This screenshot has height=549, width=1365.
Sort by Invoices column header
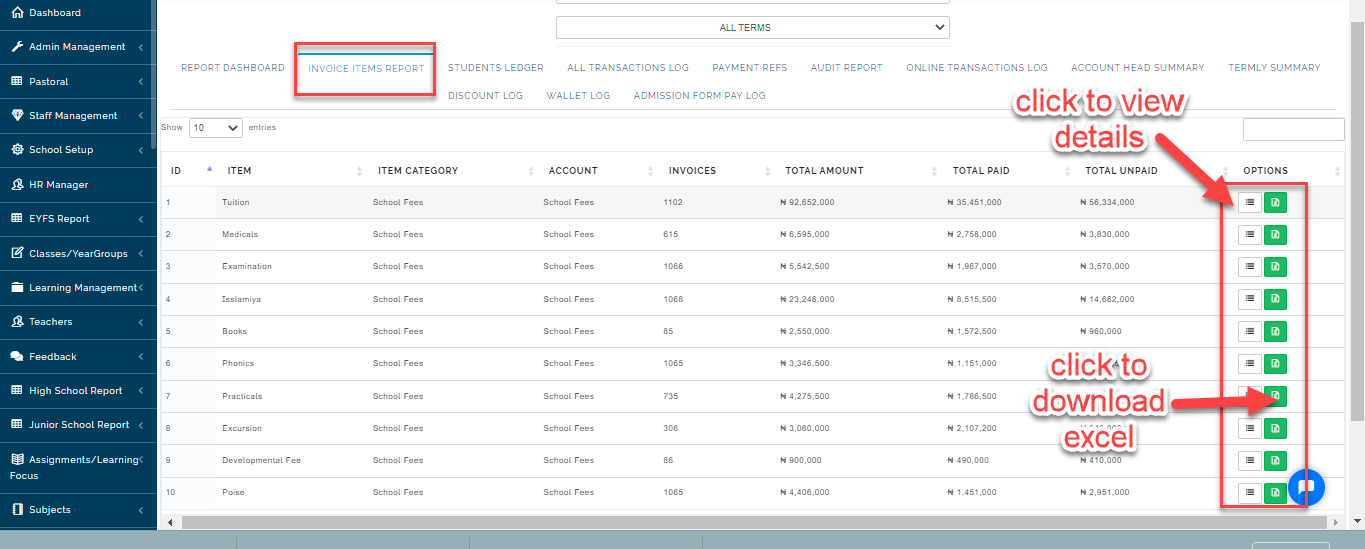pos(716,171)
